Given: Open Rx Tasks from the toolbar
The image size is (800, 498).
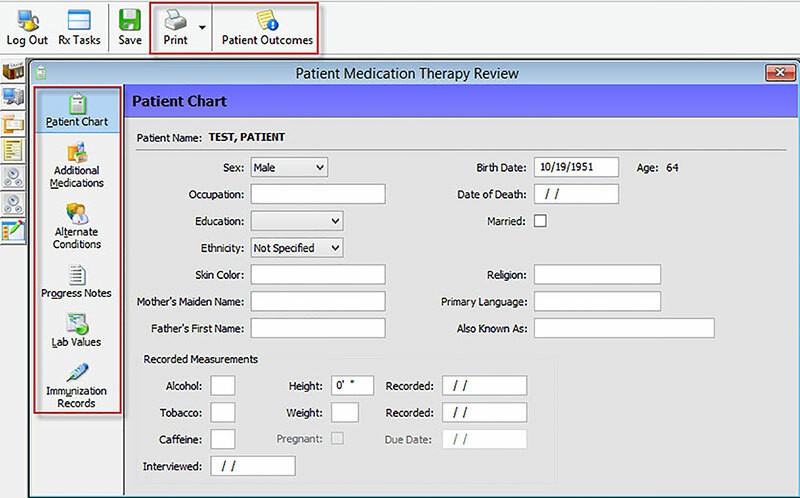Looking at the screenshot, I should coord(78,20).
